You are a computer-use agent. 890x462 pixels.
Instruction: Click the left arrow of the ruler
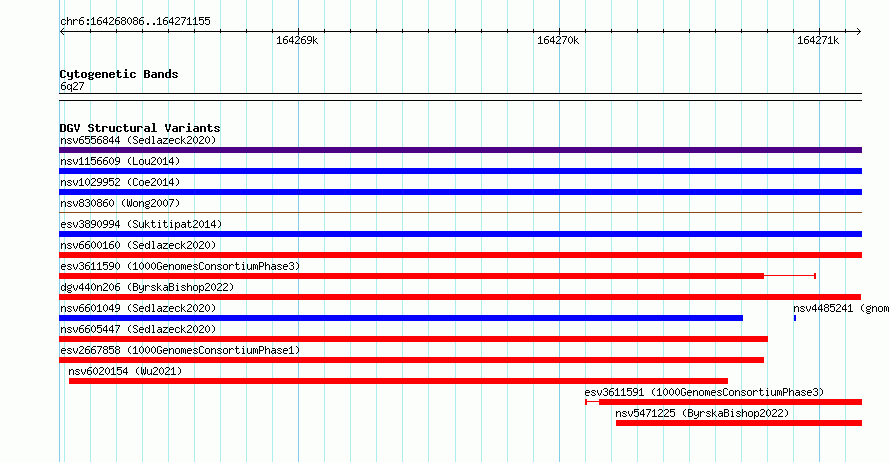pos(62,31)
